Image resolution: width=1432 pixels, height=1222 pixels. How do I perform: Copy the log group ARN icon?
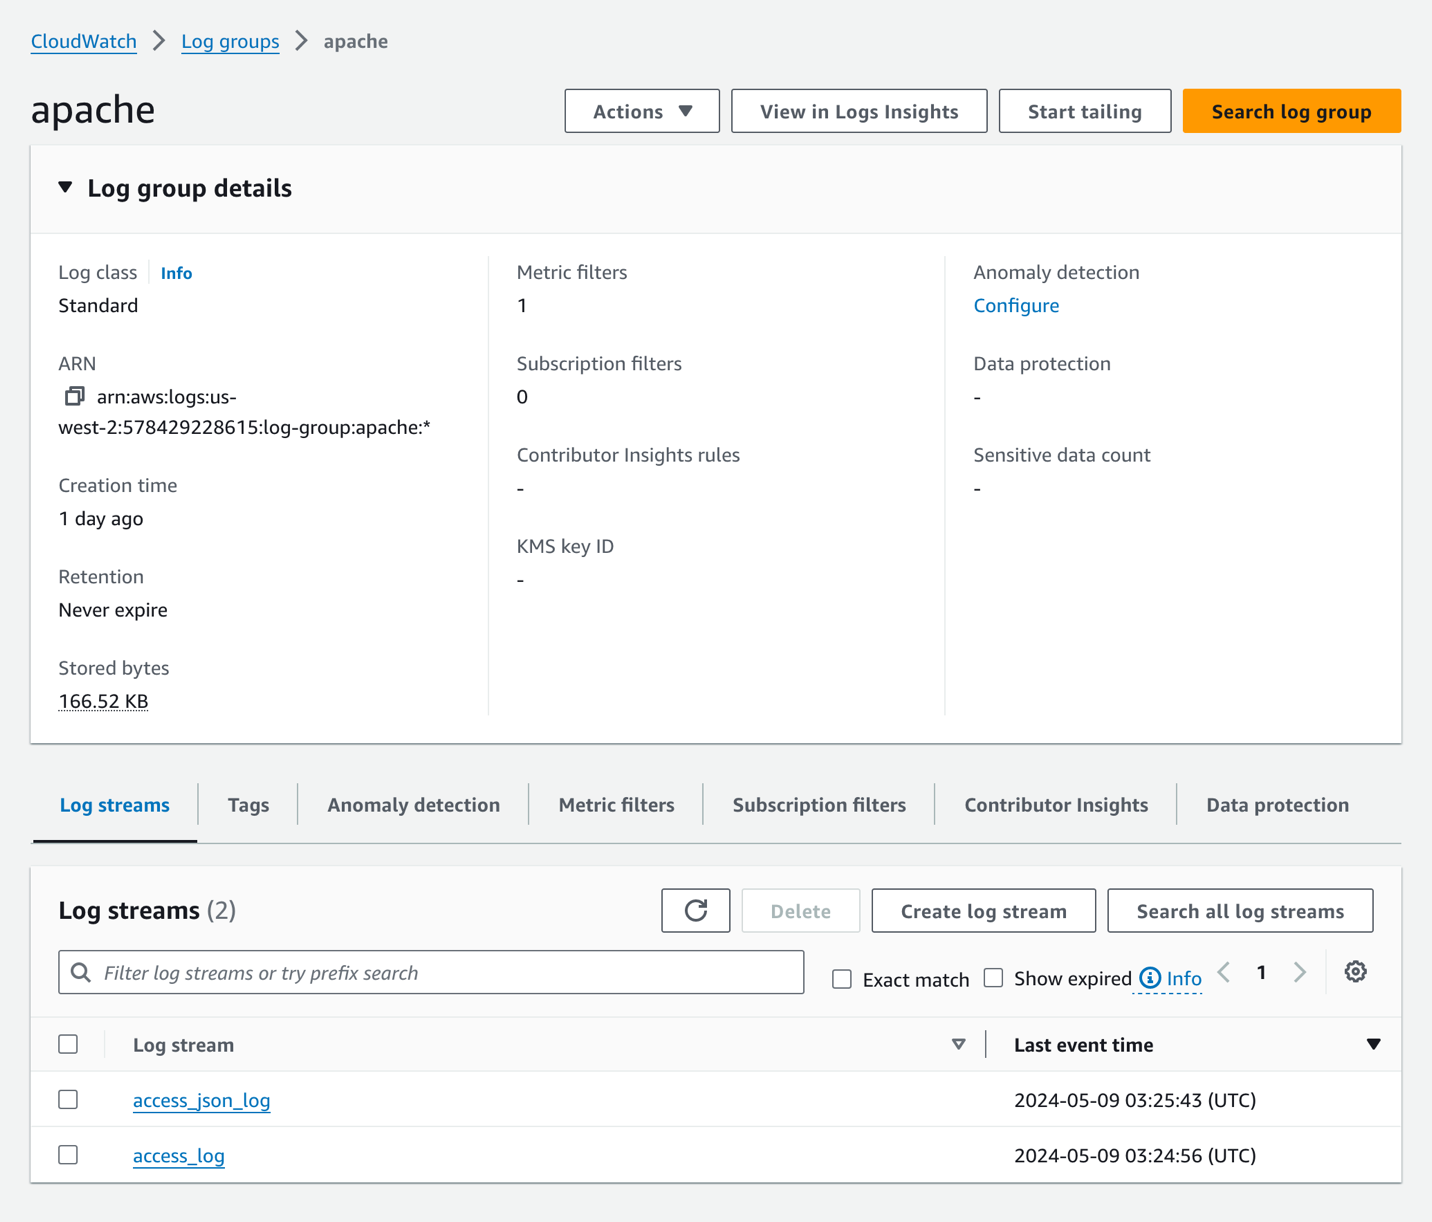(74, 396)
